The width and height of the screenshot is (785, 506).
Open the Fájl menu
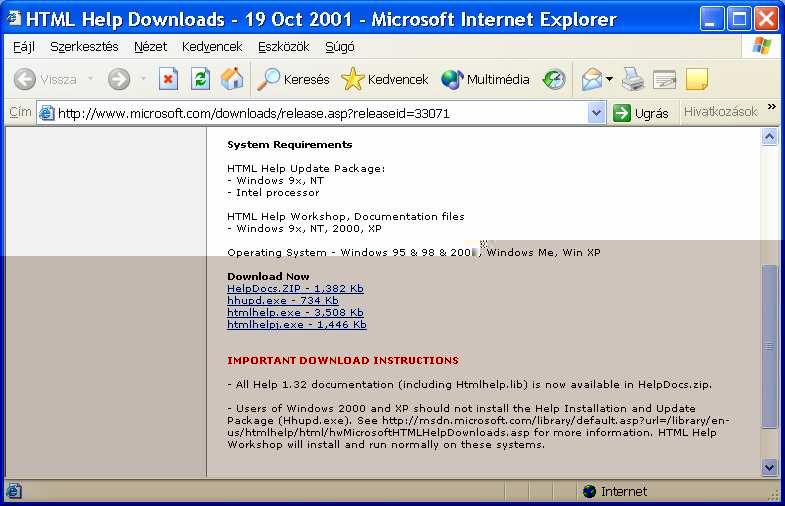coord(24,47)
